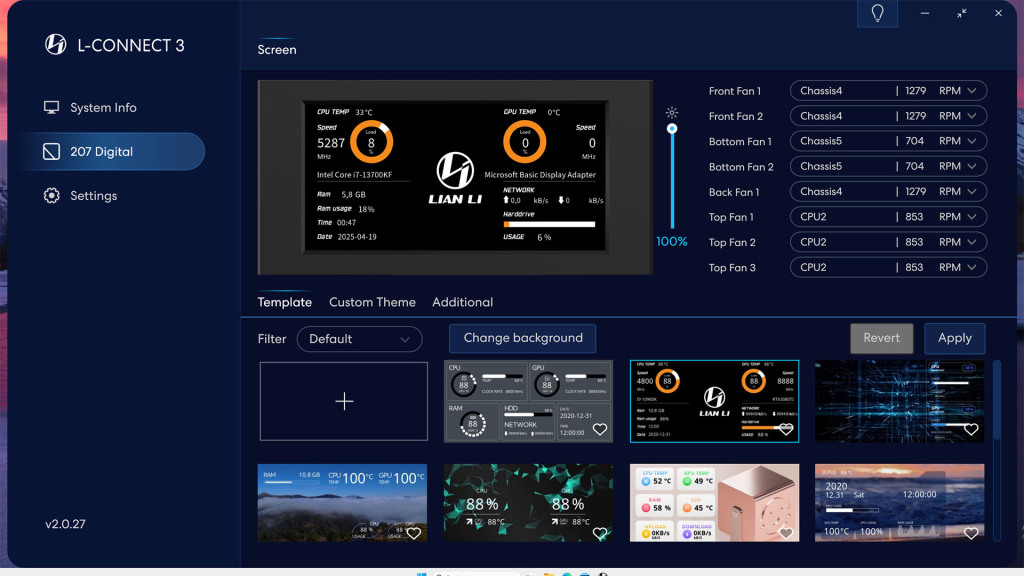1024x576 pixels.
Task: Open the Filter dropdown set to Default
Action: 359,339
